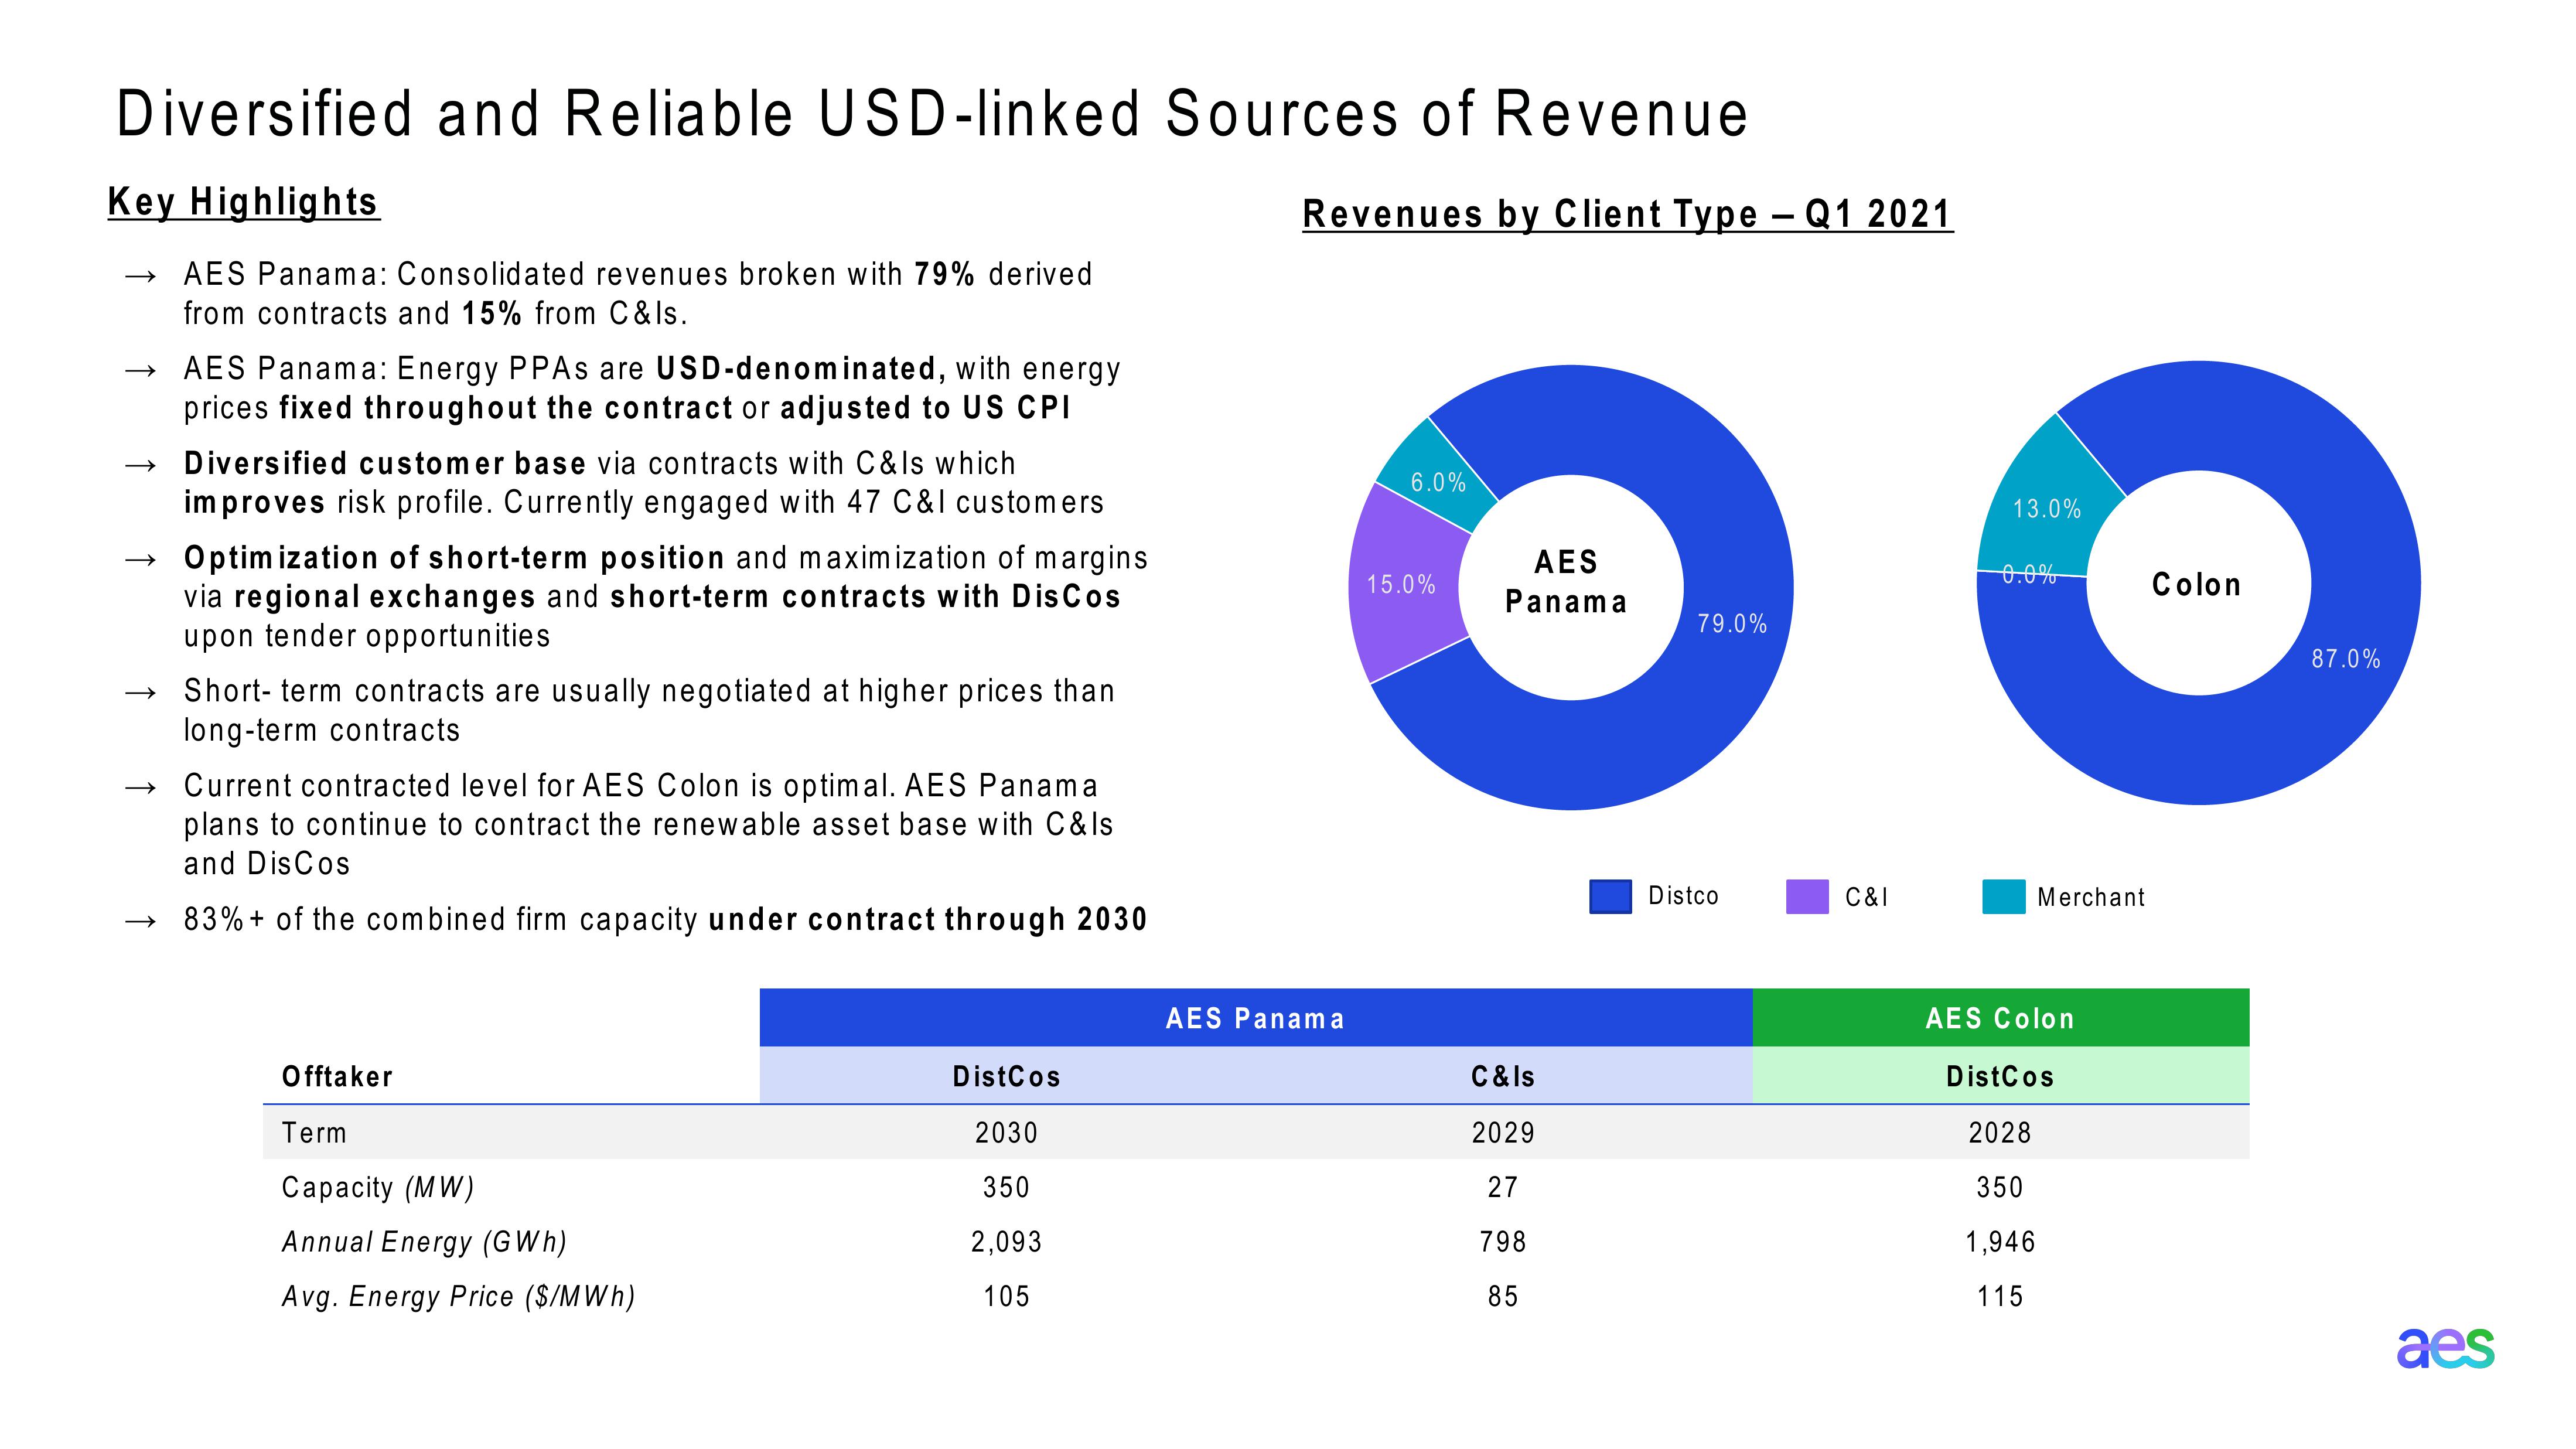
Task: Click the bold text 'Optimization of short-term position'
Action: coord(454,558)
